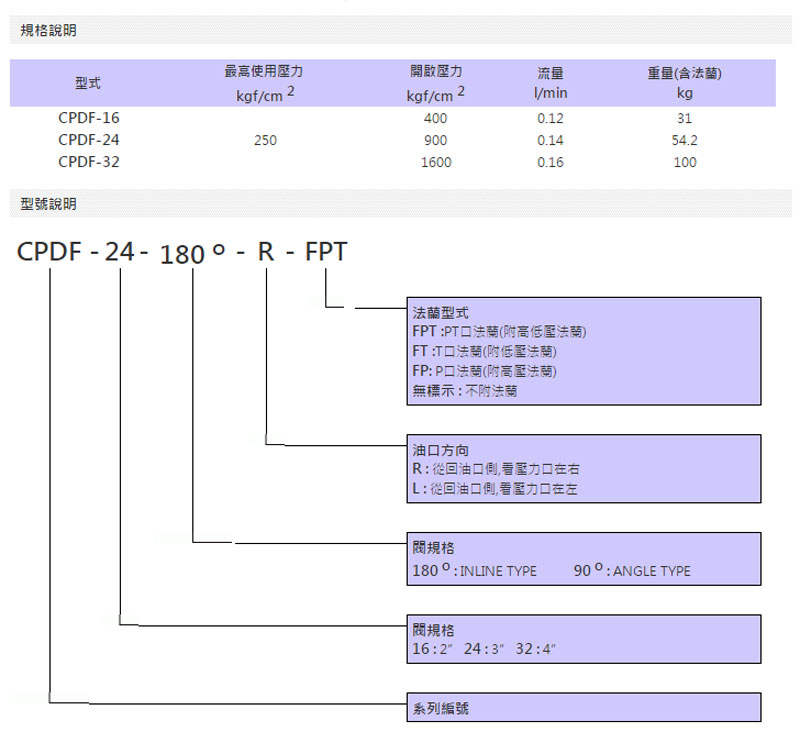Select the CPDF-32 model row label

point(89,162)
